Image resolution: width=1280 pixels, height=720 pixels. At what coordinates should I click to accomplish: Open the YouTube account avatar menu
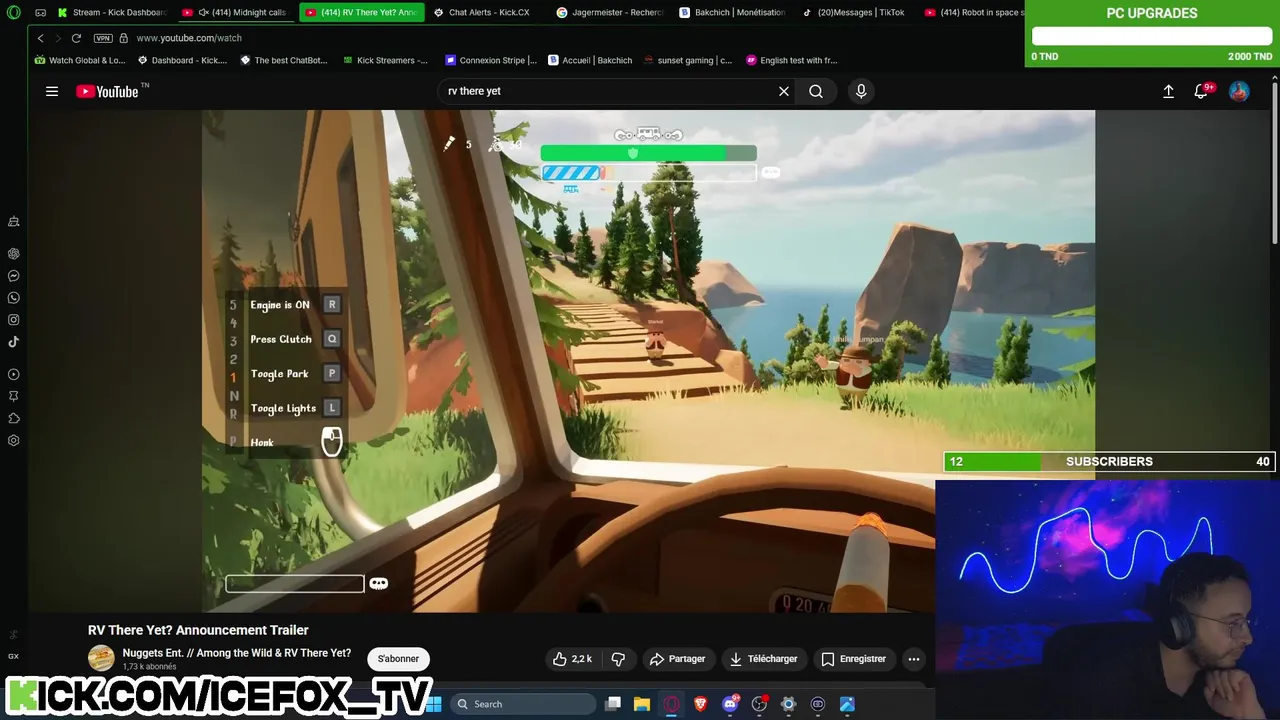(1239, 91)
